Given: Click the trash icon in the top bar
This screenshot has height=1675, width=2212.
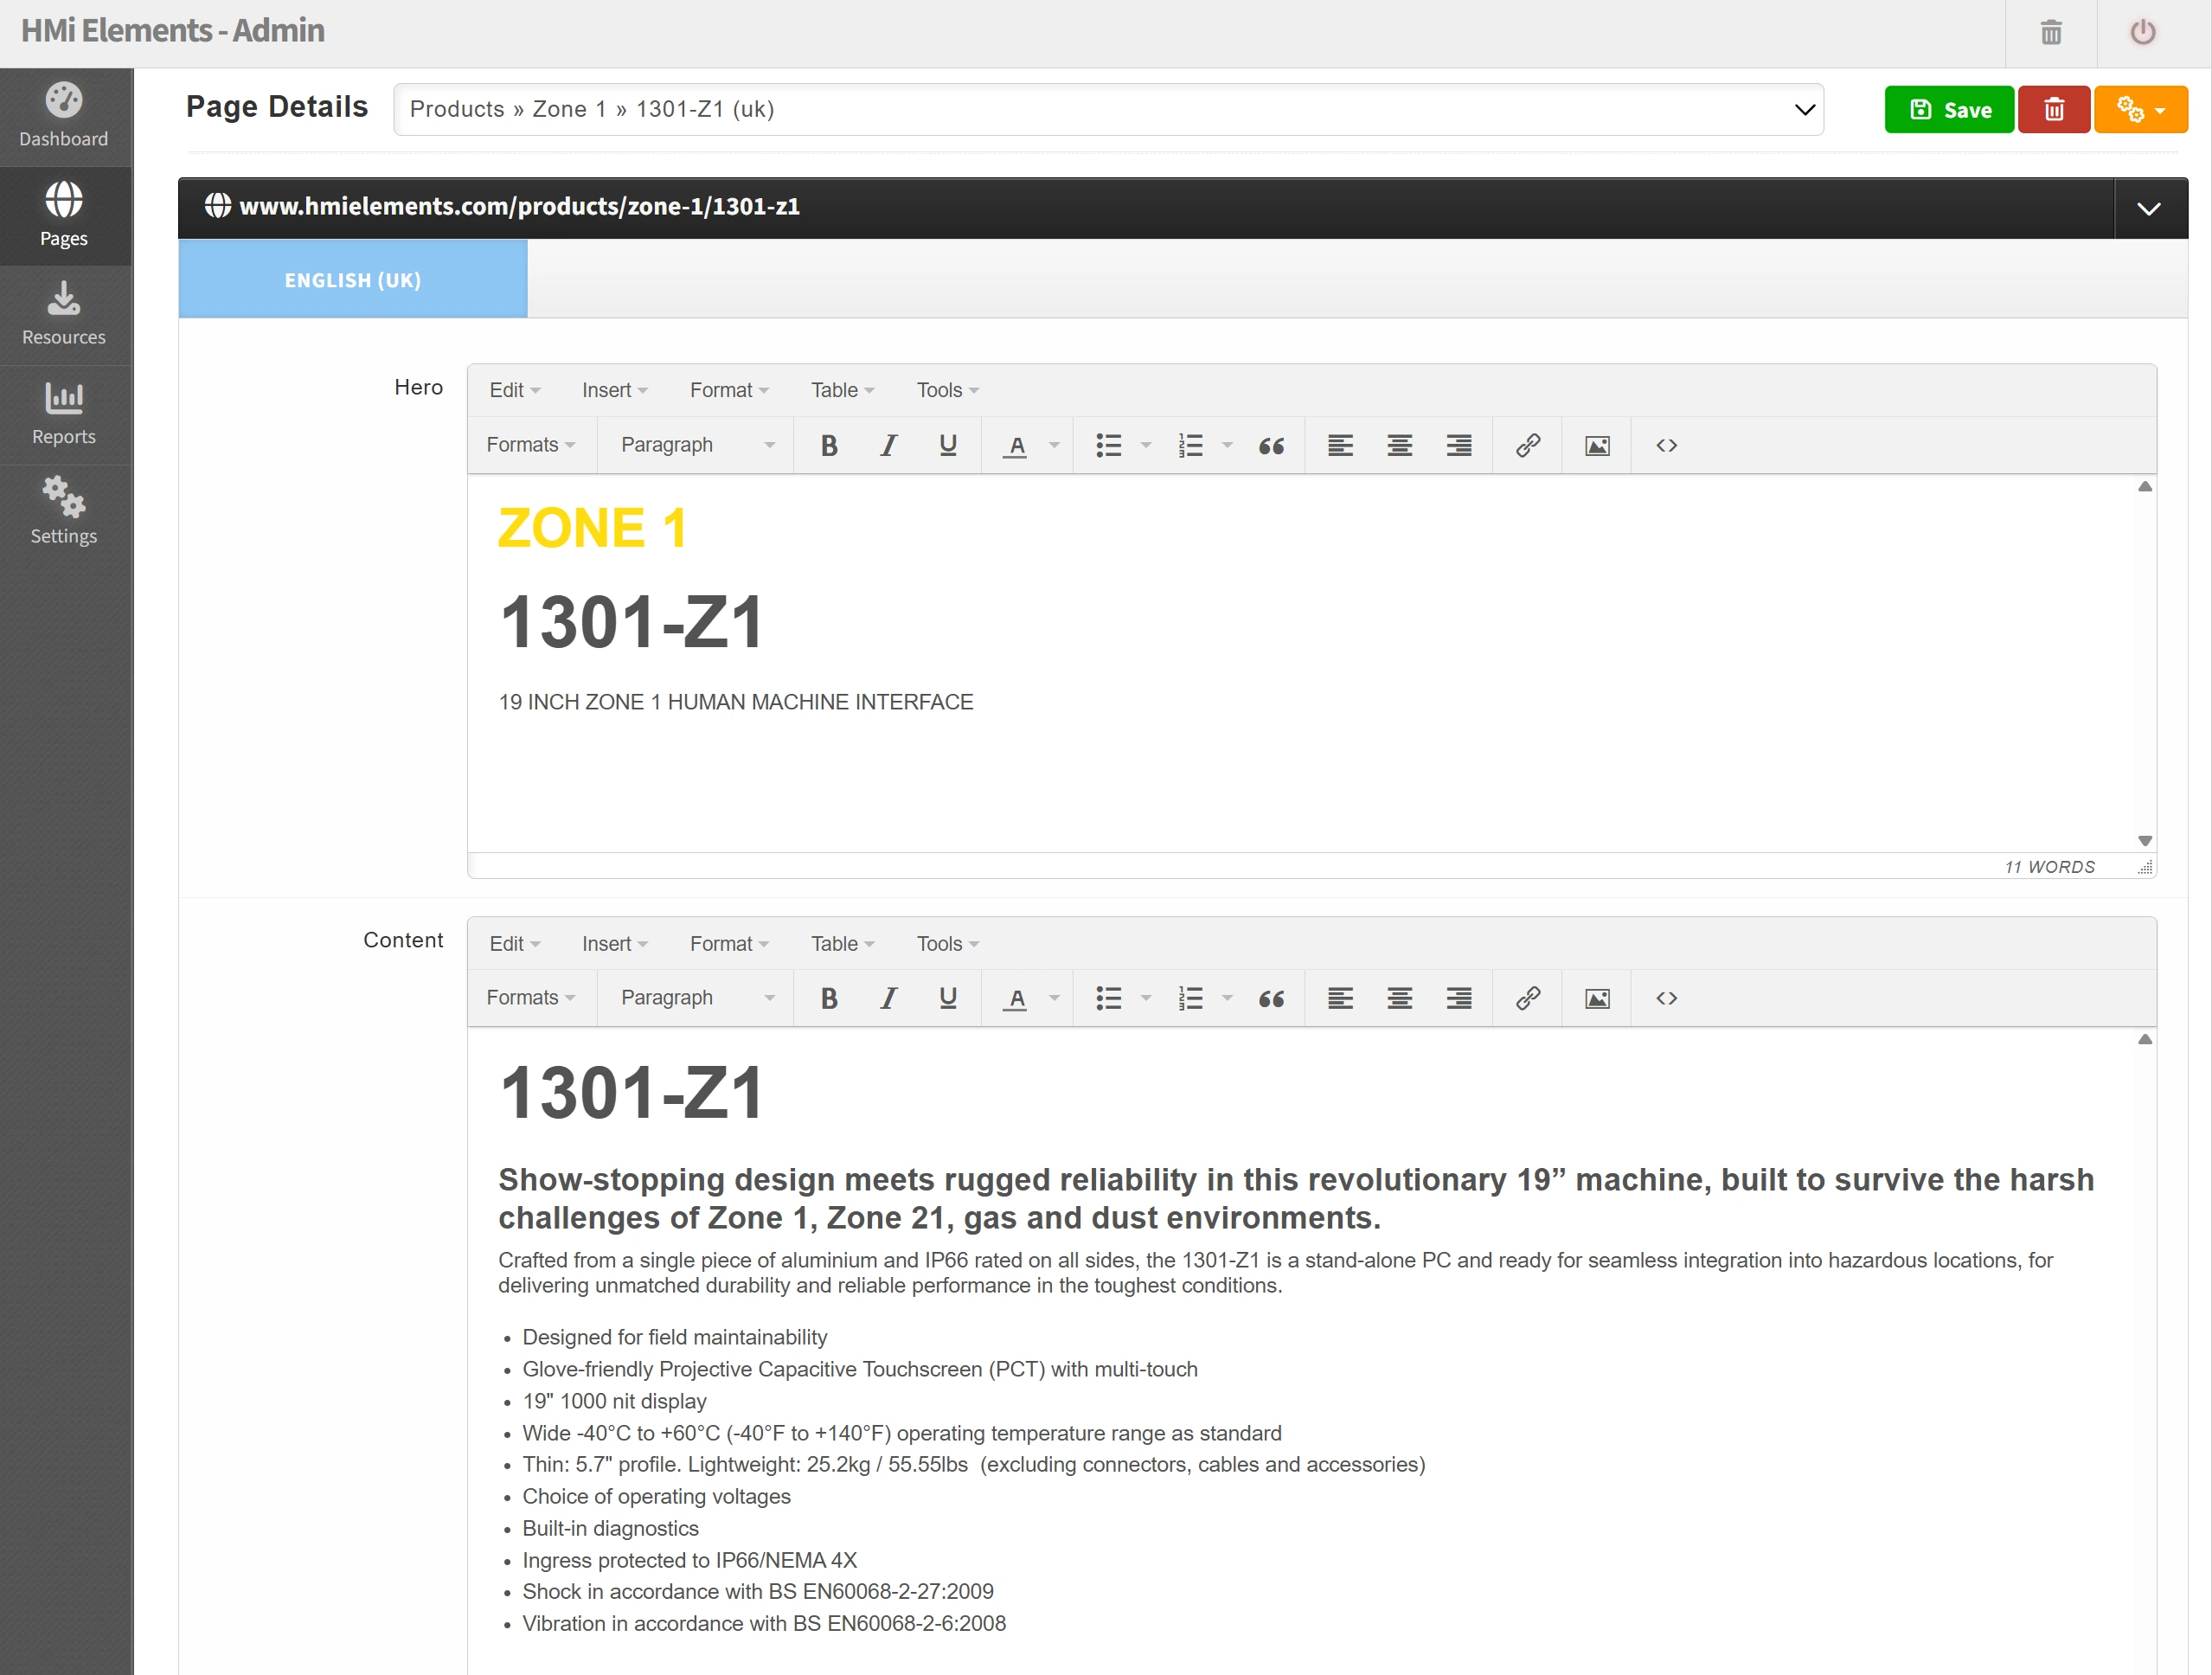Looking at the screenshot, I should coord(2051,32).
